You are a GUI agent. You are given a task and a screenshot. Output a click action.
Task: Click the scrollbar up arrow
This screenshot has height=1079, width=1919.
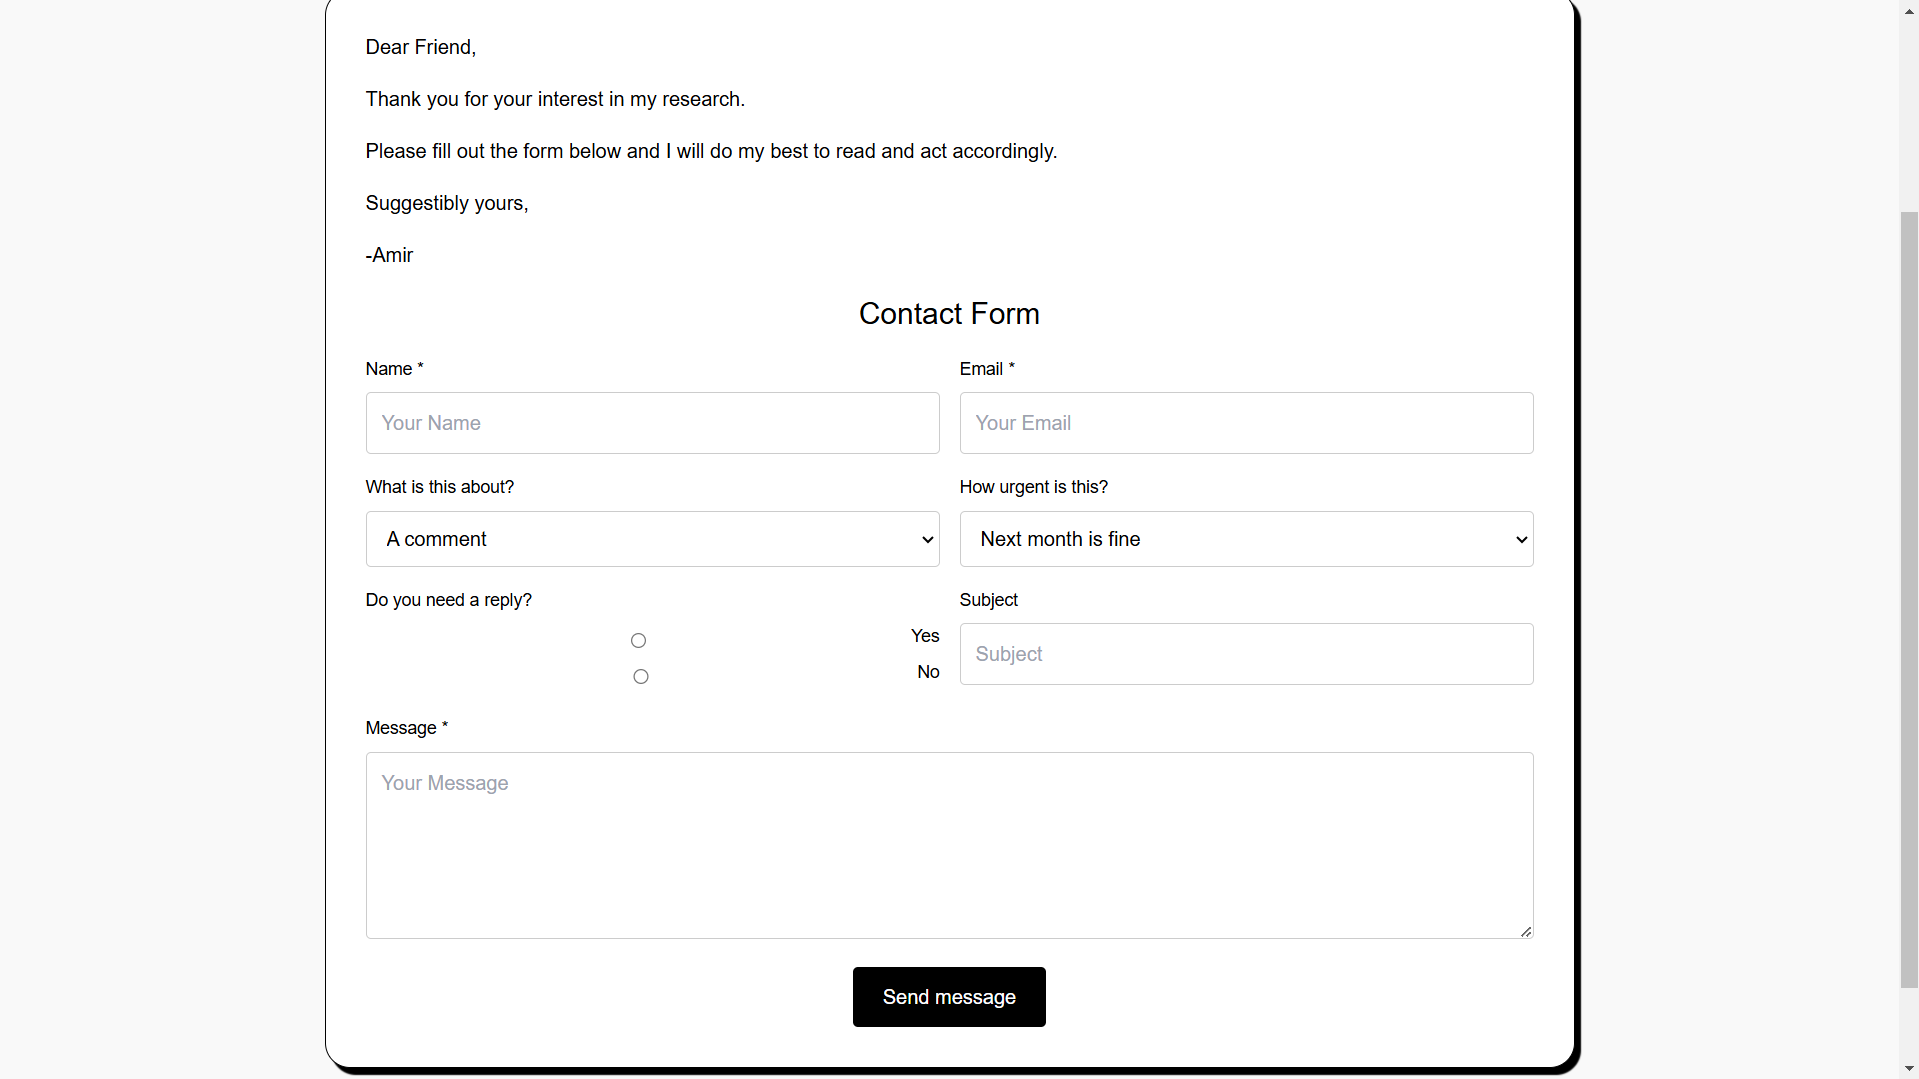coord(1909,9)
